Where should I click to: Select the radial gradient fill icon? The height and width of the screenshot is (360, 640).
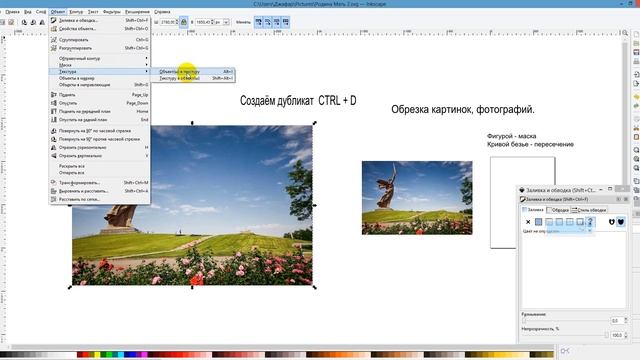point(559,222)
